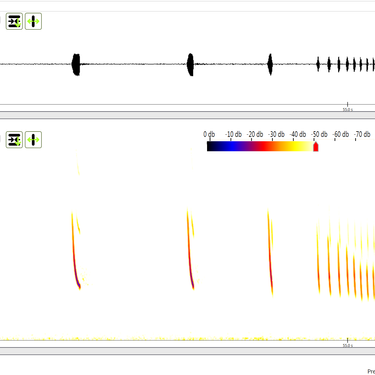Screen dimensions: 375x375
Task: Click the spectrogram panel green horizontal-arrows icon
Action: coord(33,140)
